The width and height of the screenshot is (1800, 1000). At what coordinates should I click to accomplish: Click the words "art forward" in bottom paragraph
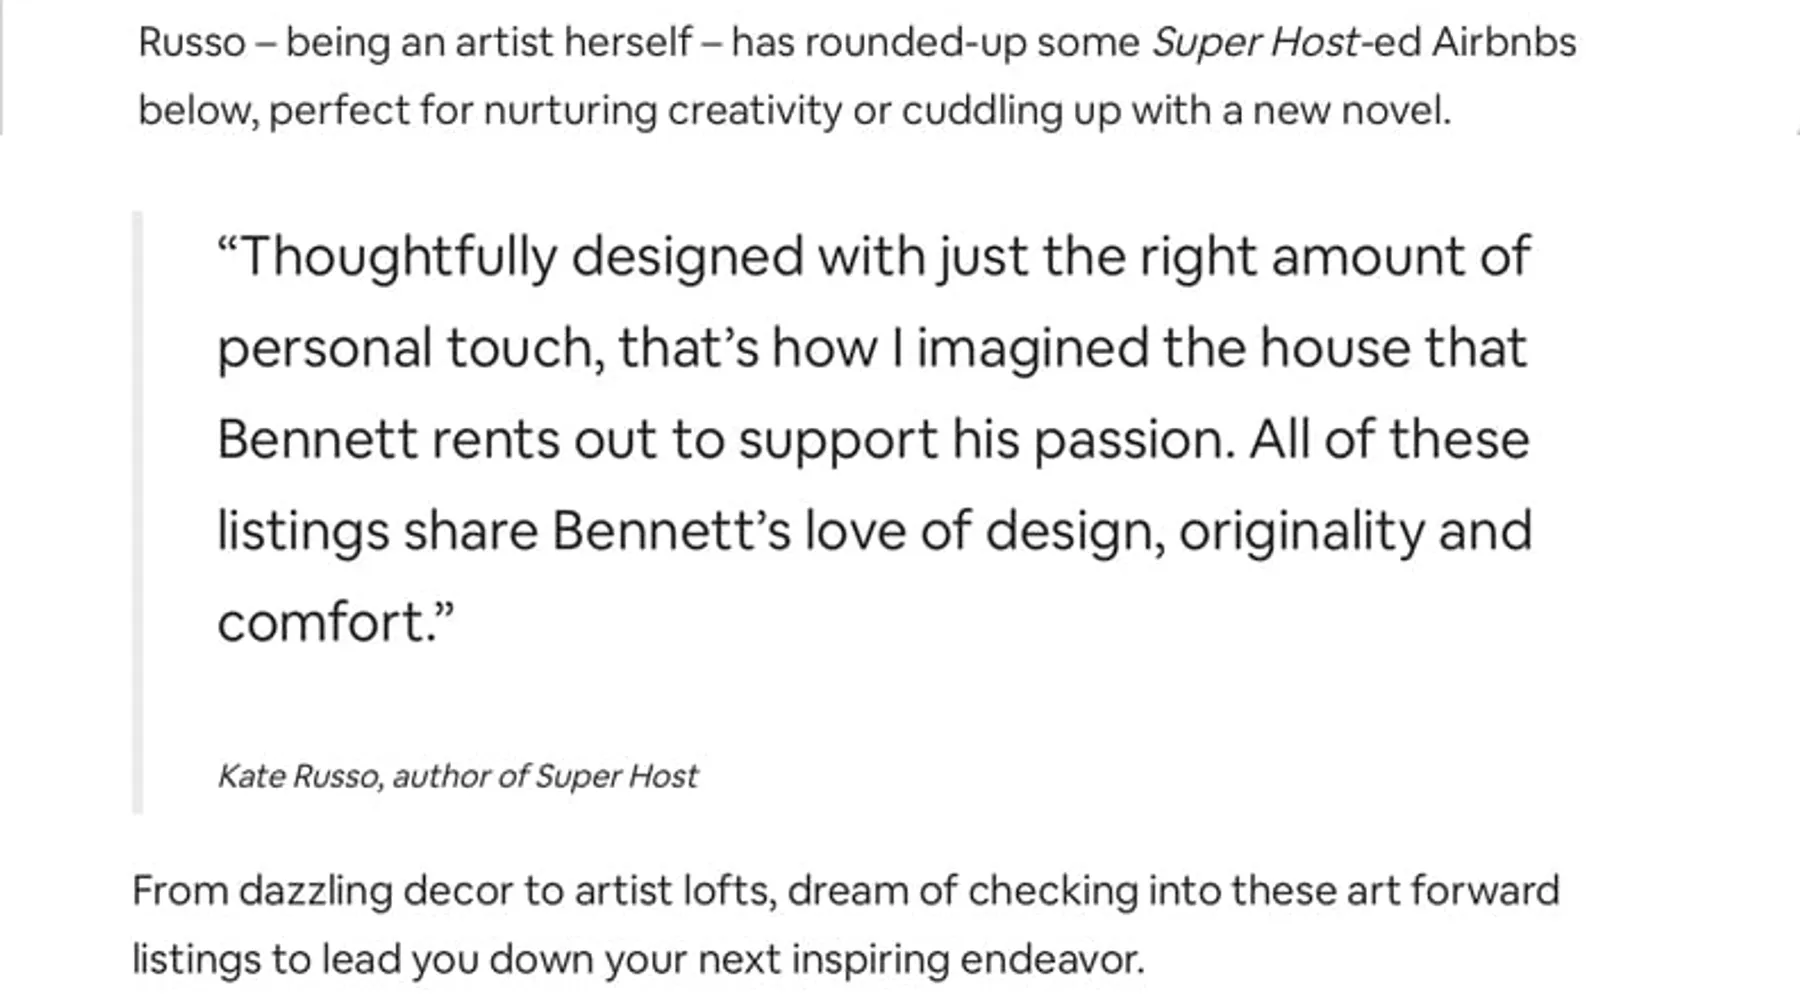coord(1452,890)
